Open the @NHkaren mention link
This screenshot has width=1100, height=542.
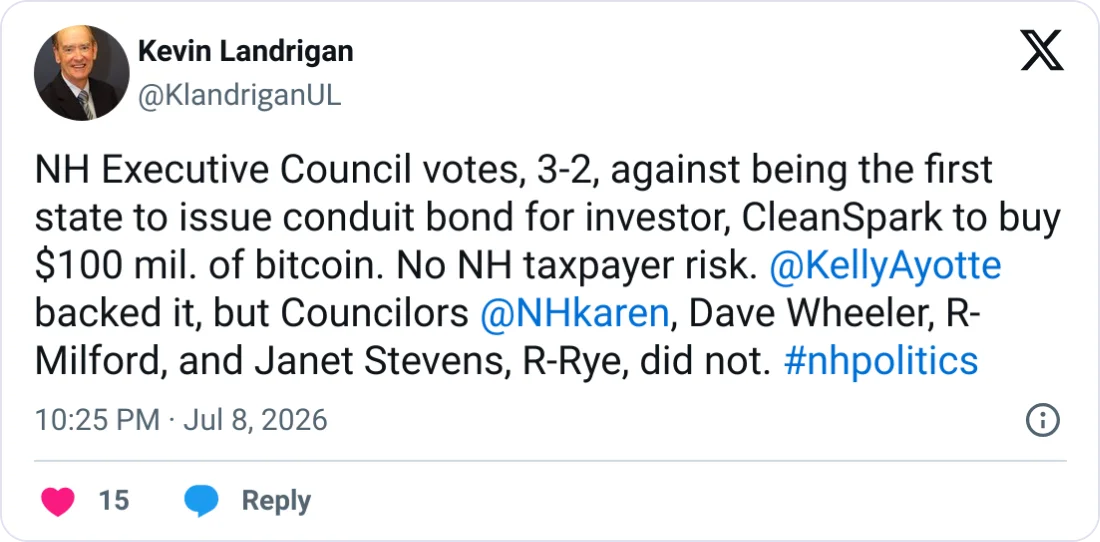[575, 313]
